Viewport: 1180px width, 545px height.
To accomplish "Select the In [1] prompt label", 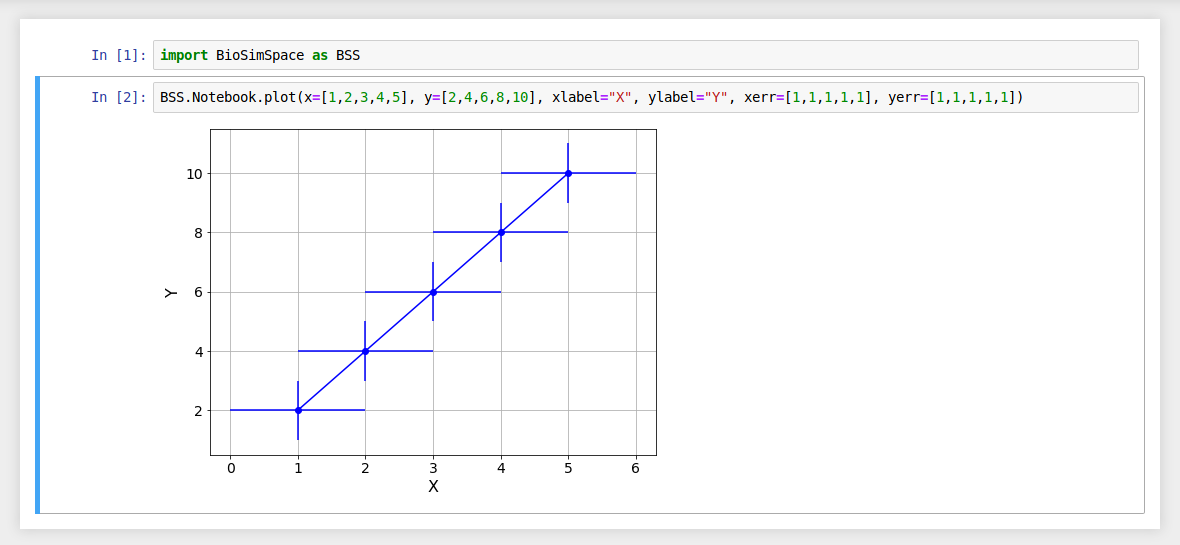I will point(118,55).
